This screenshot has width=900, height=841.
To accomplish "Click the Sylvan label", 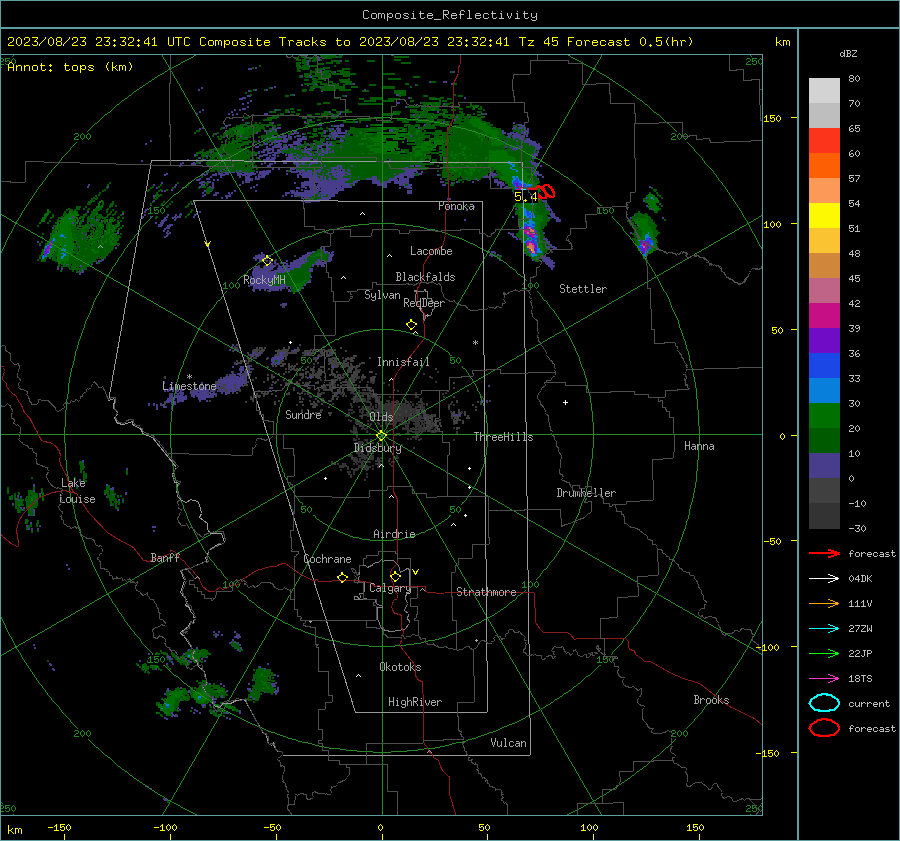I will tap(382, 295).
